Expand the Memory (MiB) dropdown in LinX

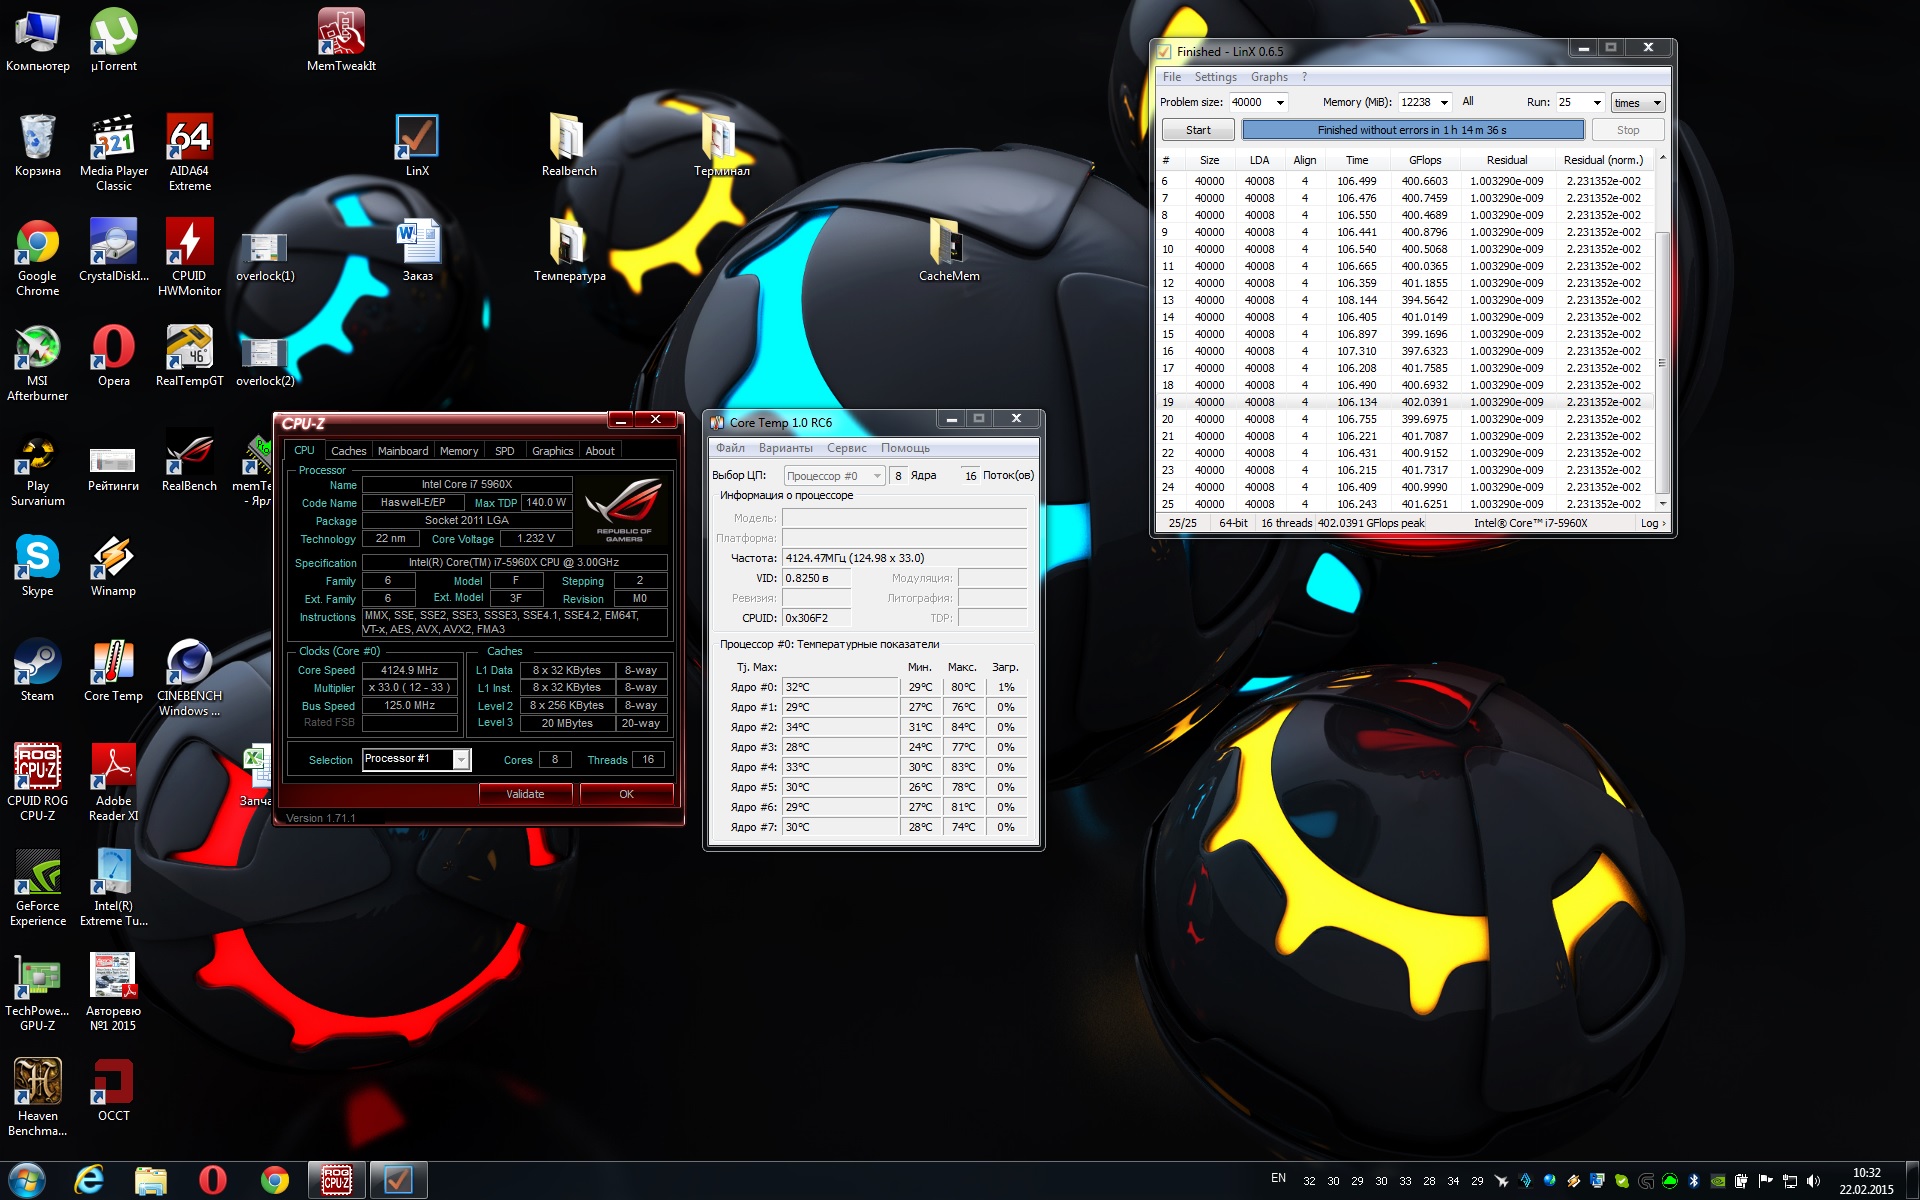1444,102
